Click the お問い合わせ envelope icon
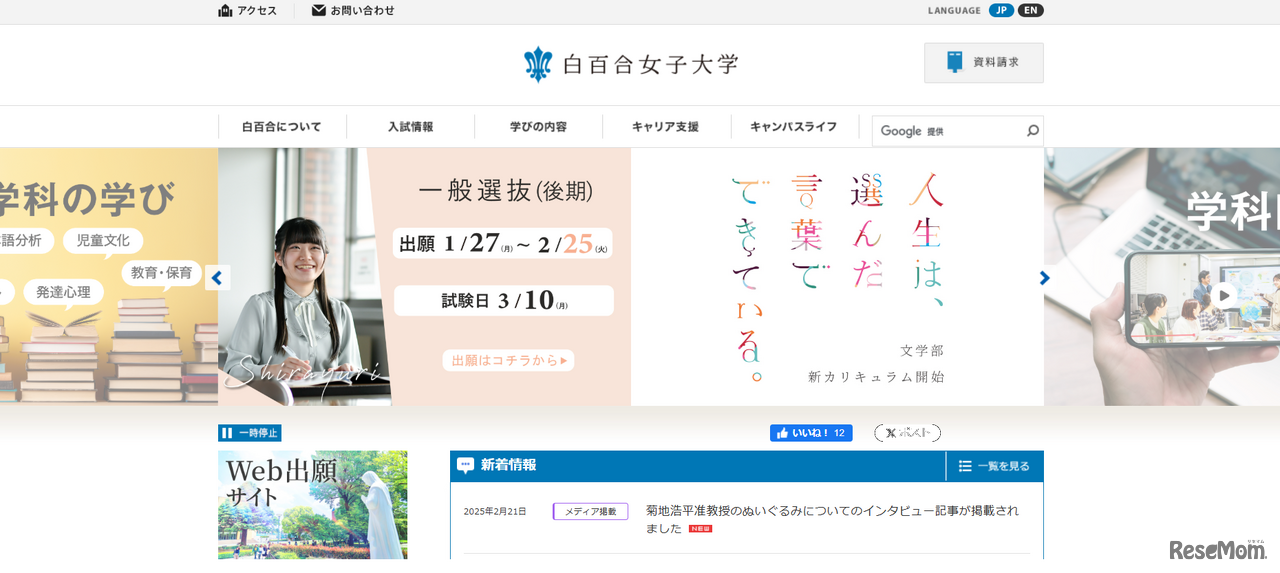Screen dimensions: 1280x573 click(319, 11)
